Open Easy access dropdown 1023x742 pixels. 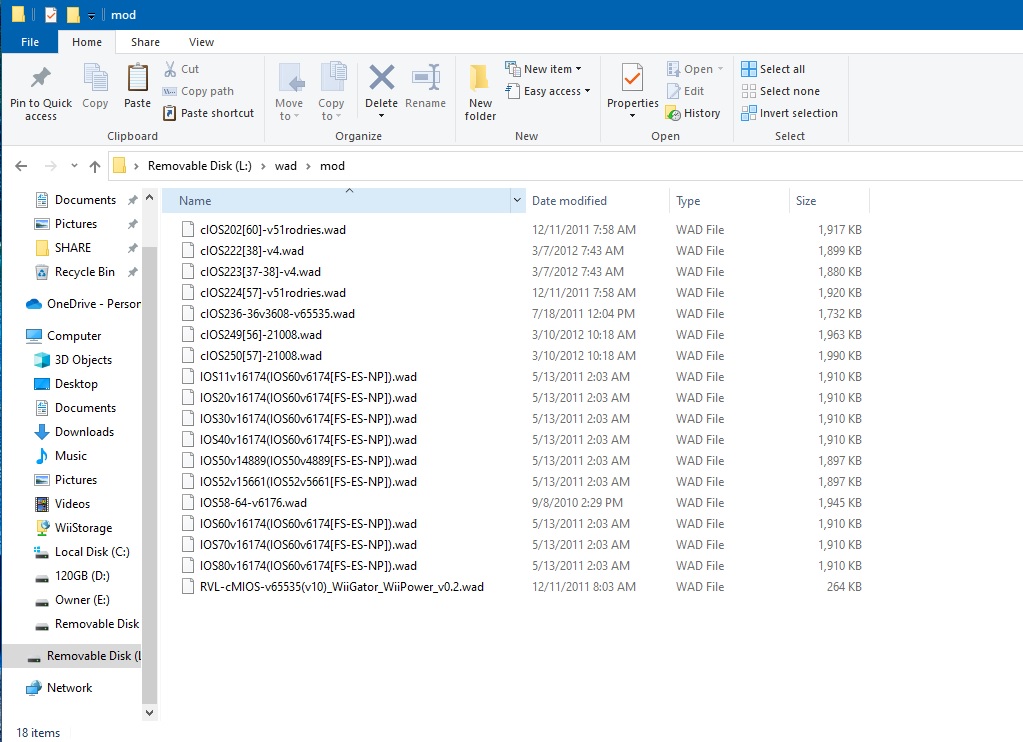(548, 91)
